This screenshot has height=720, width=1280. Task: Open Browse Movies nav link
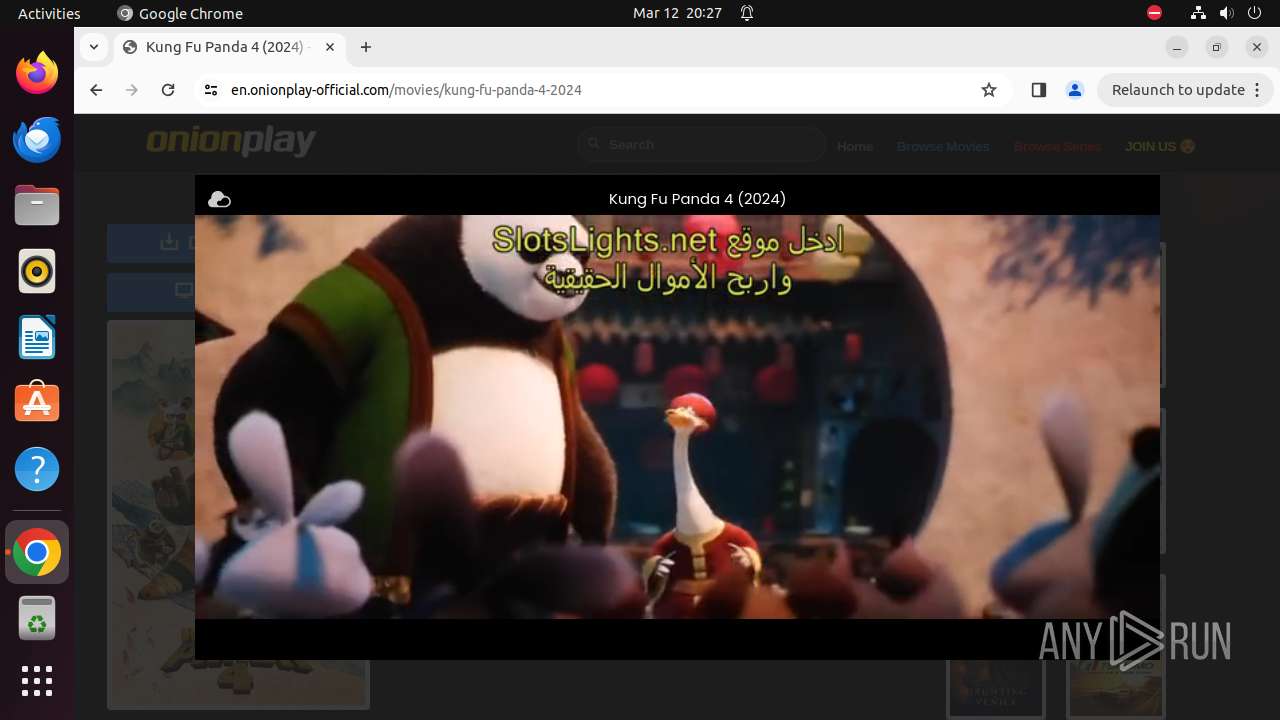943,146
